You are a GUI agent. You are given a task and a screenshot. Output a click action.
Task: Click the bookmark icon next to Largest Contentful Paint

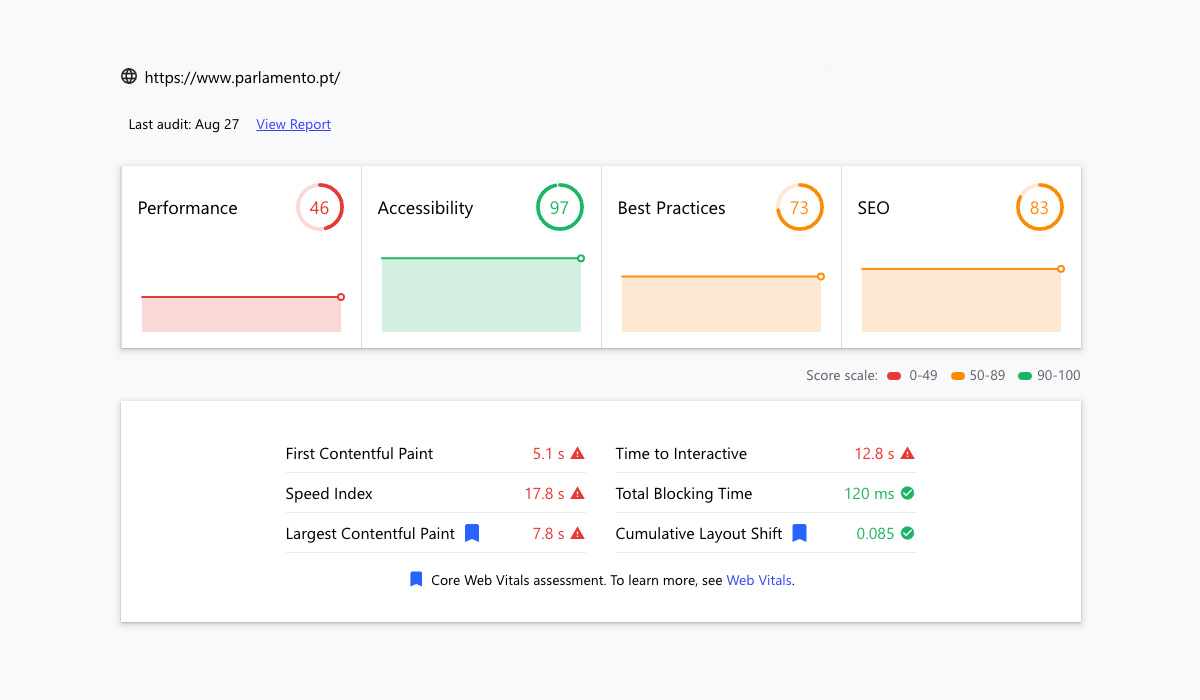tap(472, 533)
